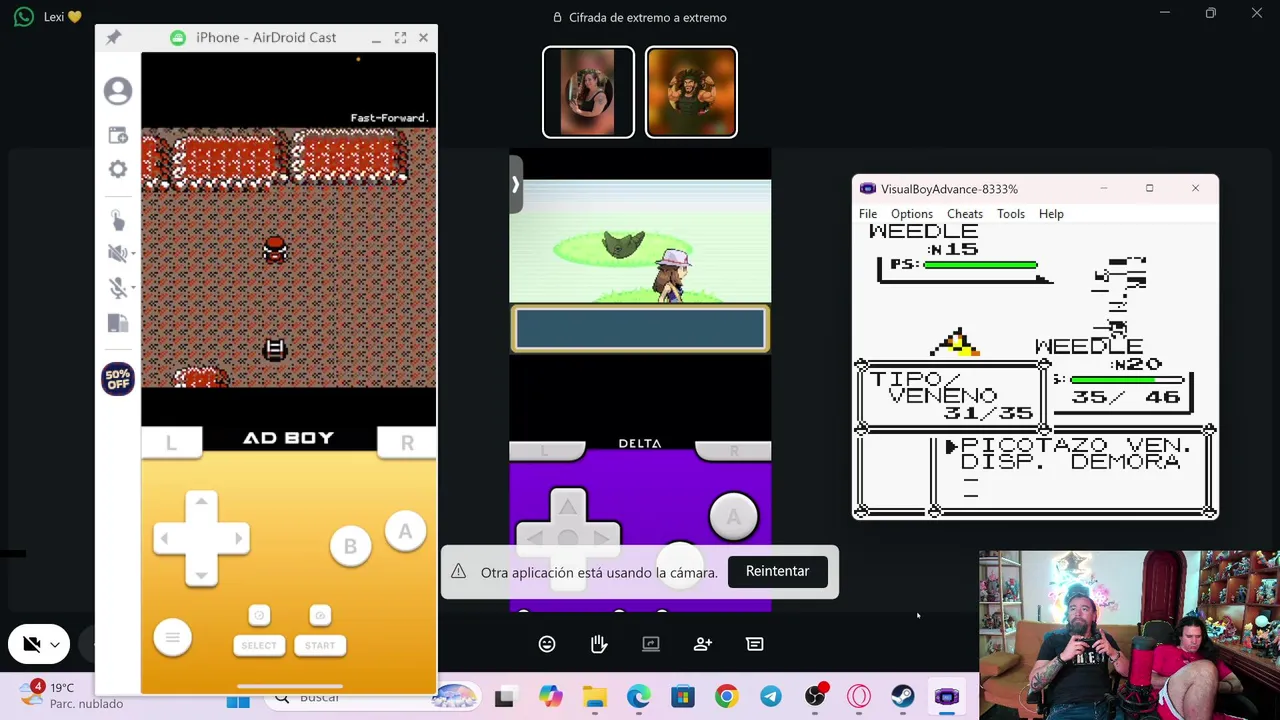Select PICOTAZO VEN. move in the battle menu
Viewport: 1280px width, 720px height.
tap(1075, 446)
